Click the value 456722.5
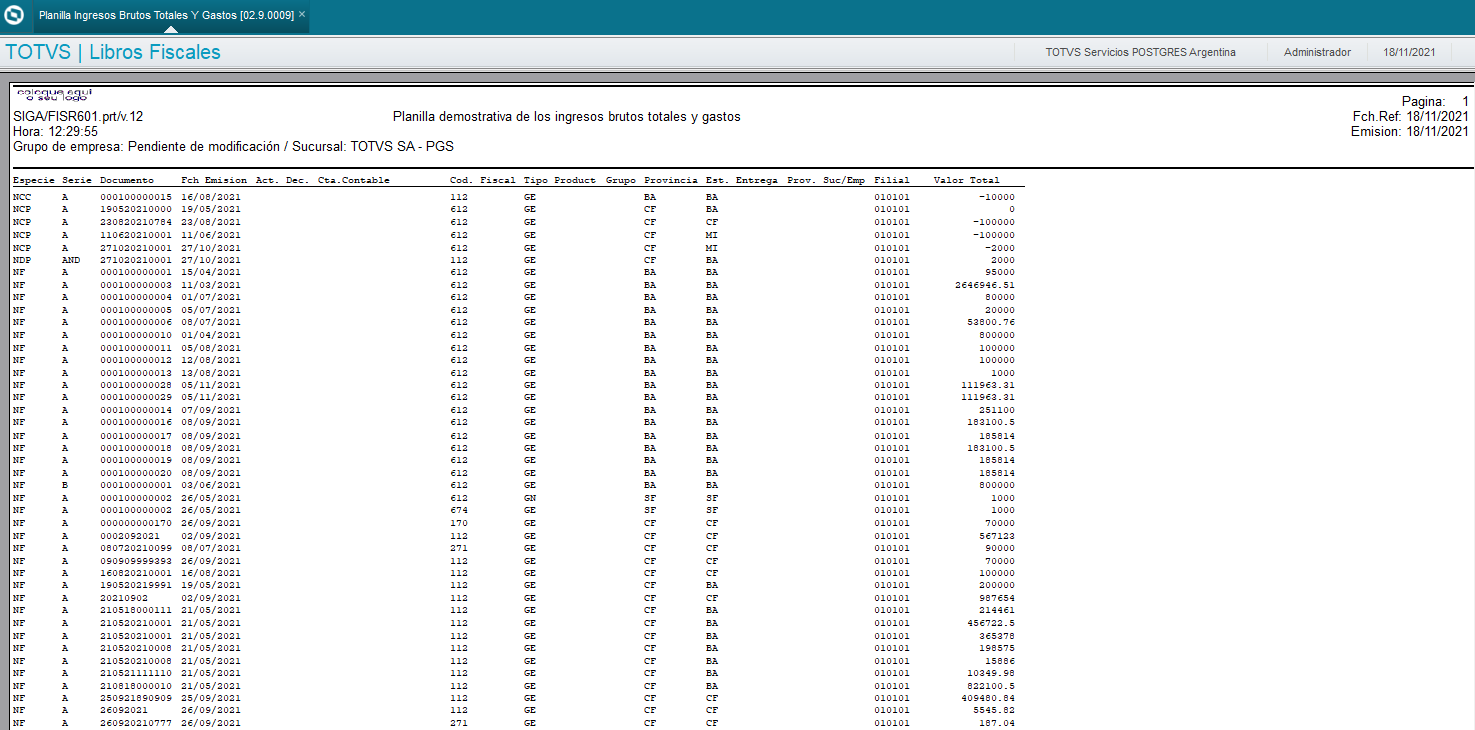This screenshot has width=1475, height=730. (x=991, y=623)
